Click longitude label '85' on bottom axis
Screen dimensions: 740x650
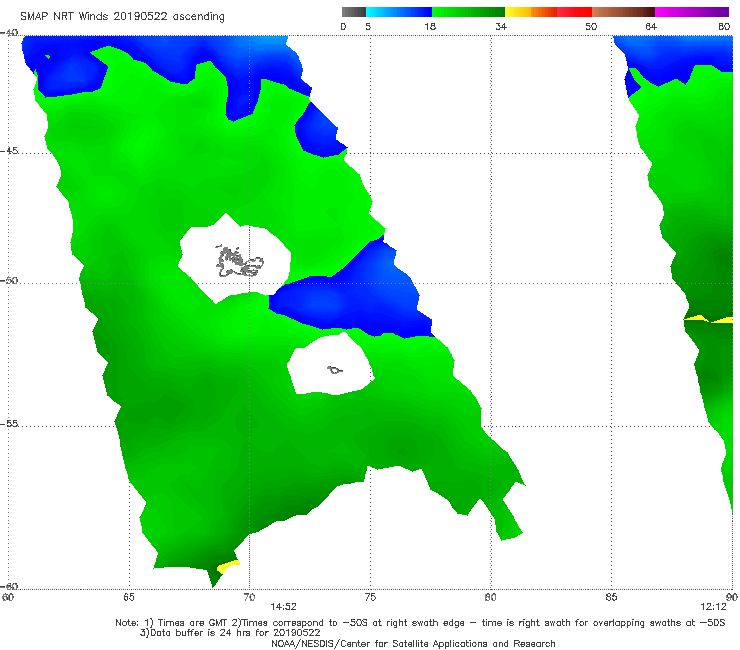(611, 597)
